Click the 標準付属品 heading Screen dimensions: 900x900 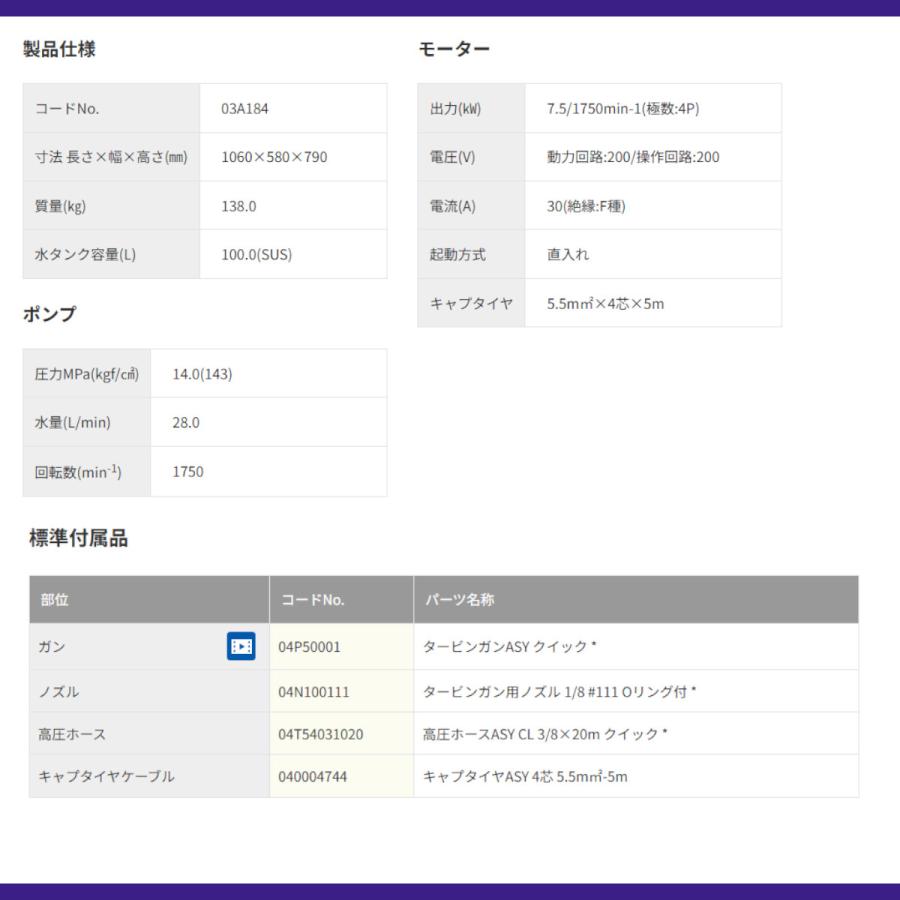[79, 538]
